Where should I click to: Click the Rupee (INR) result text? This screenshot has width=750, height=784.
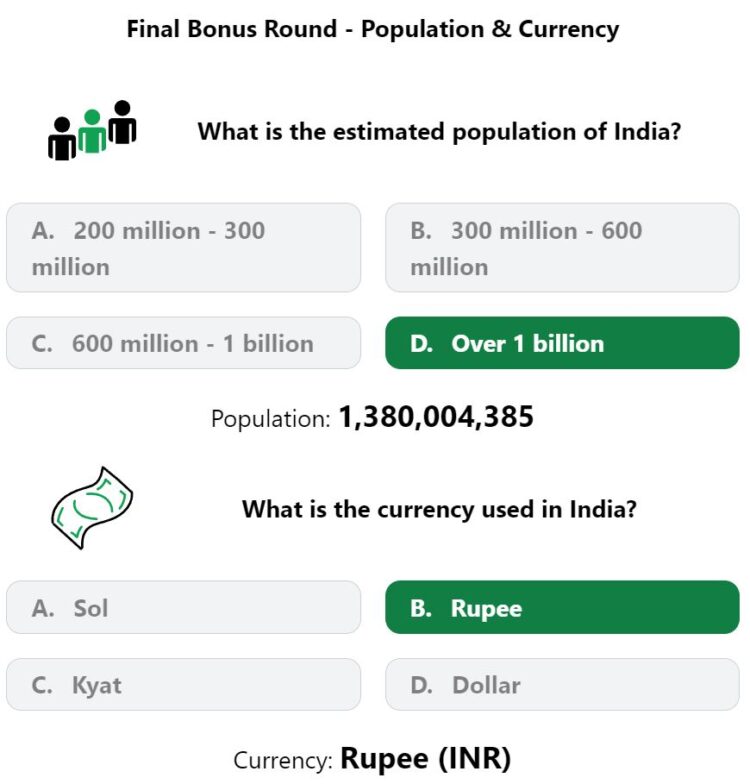[426, 758]
